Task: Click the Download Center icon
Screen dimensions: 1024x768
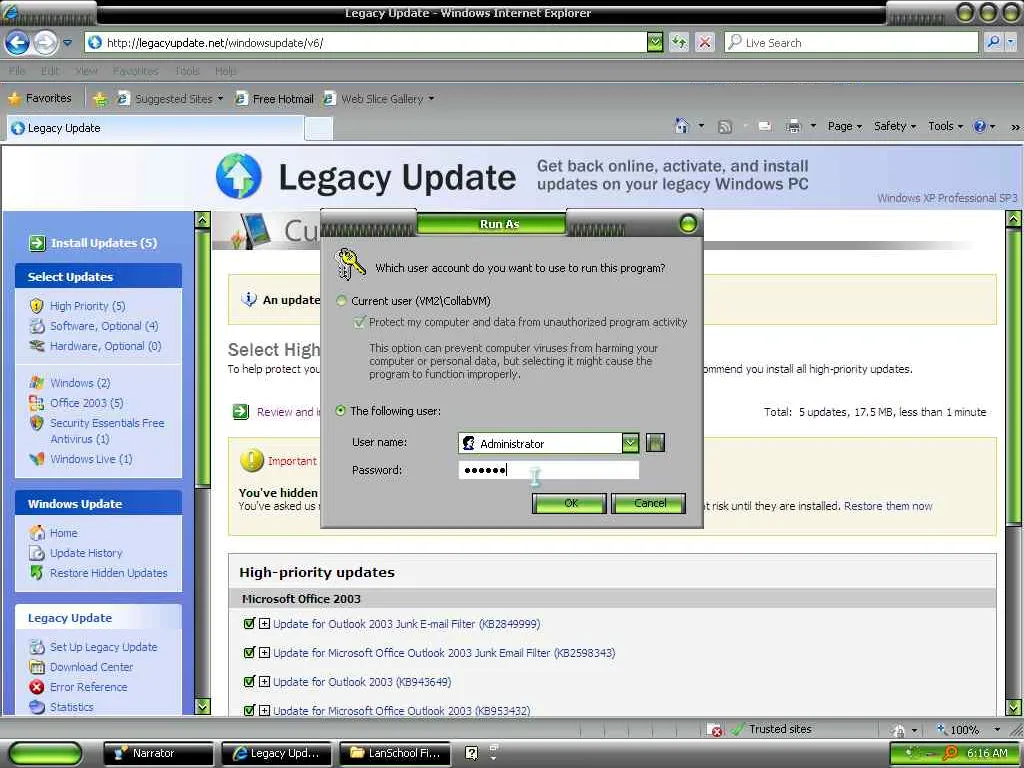Action: coord(37,667)
